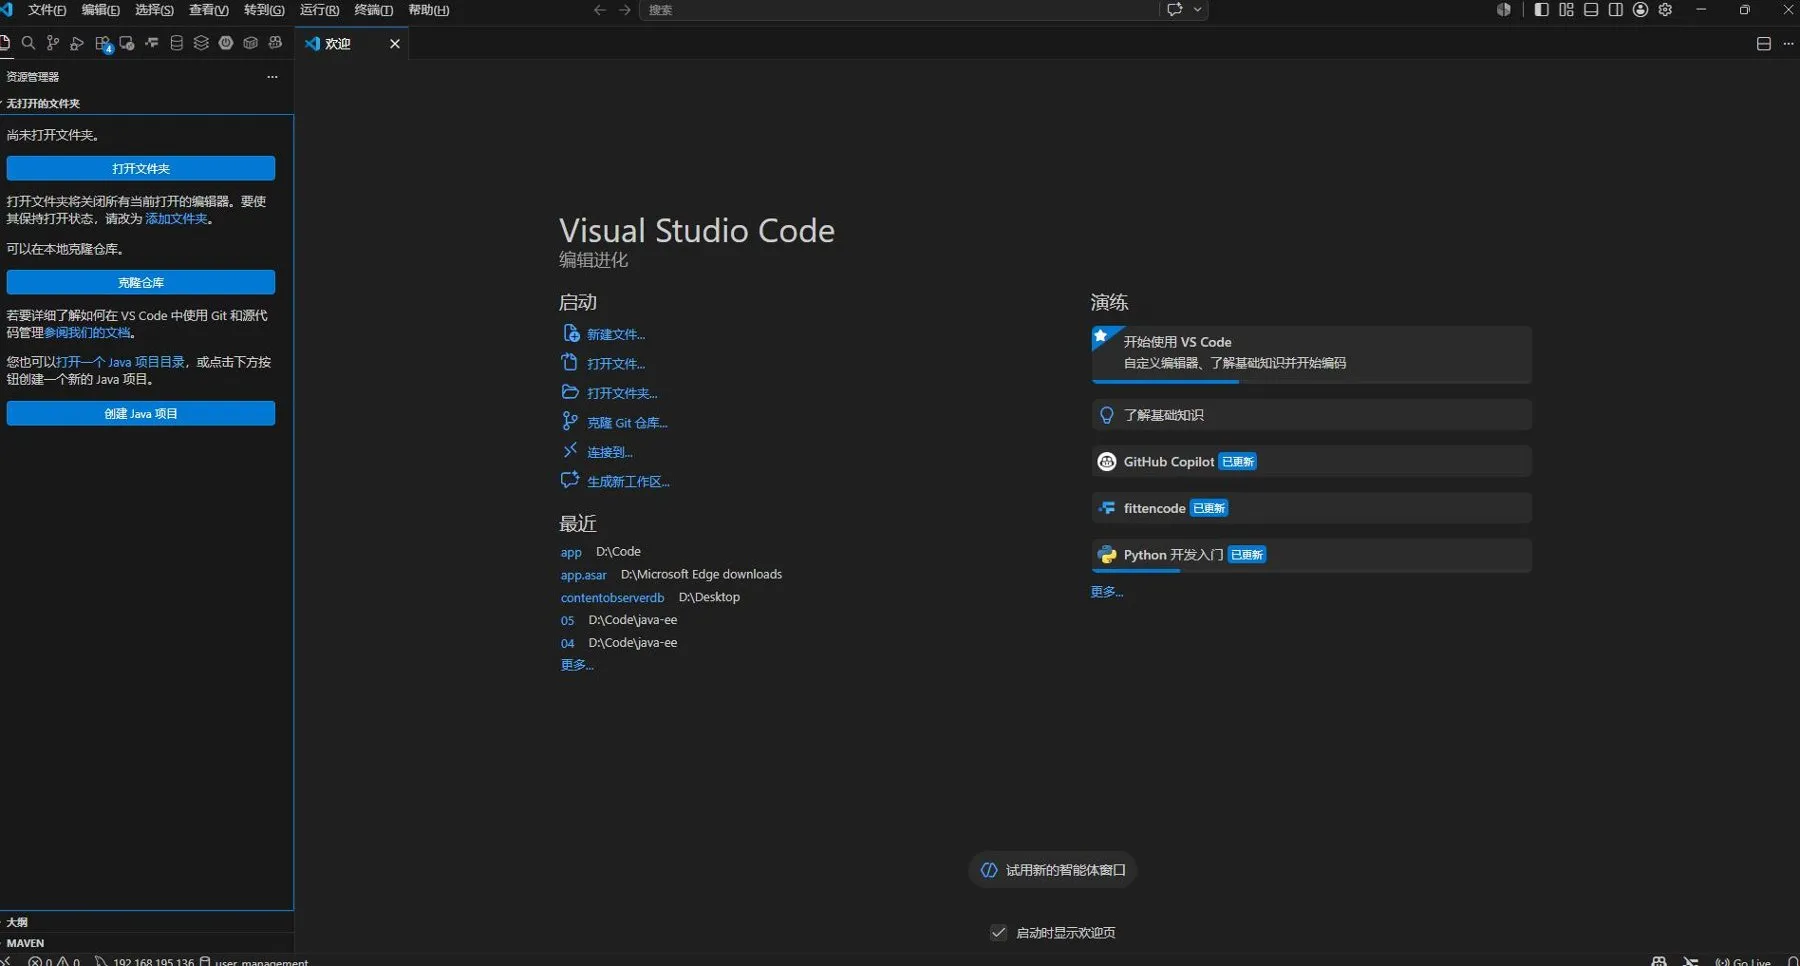Open the Run and Debug view icon
The image size is (1800, 966).
(77, 43)
